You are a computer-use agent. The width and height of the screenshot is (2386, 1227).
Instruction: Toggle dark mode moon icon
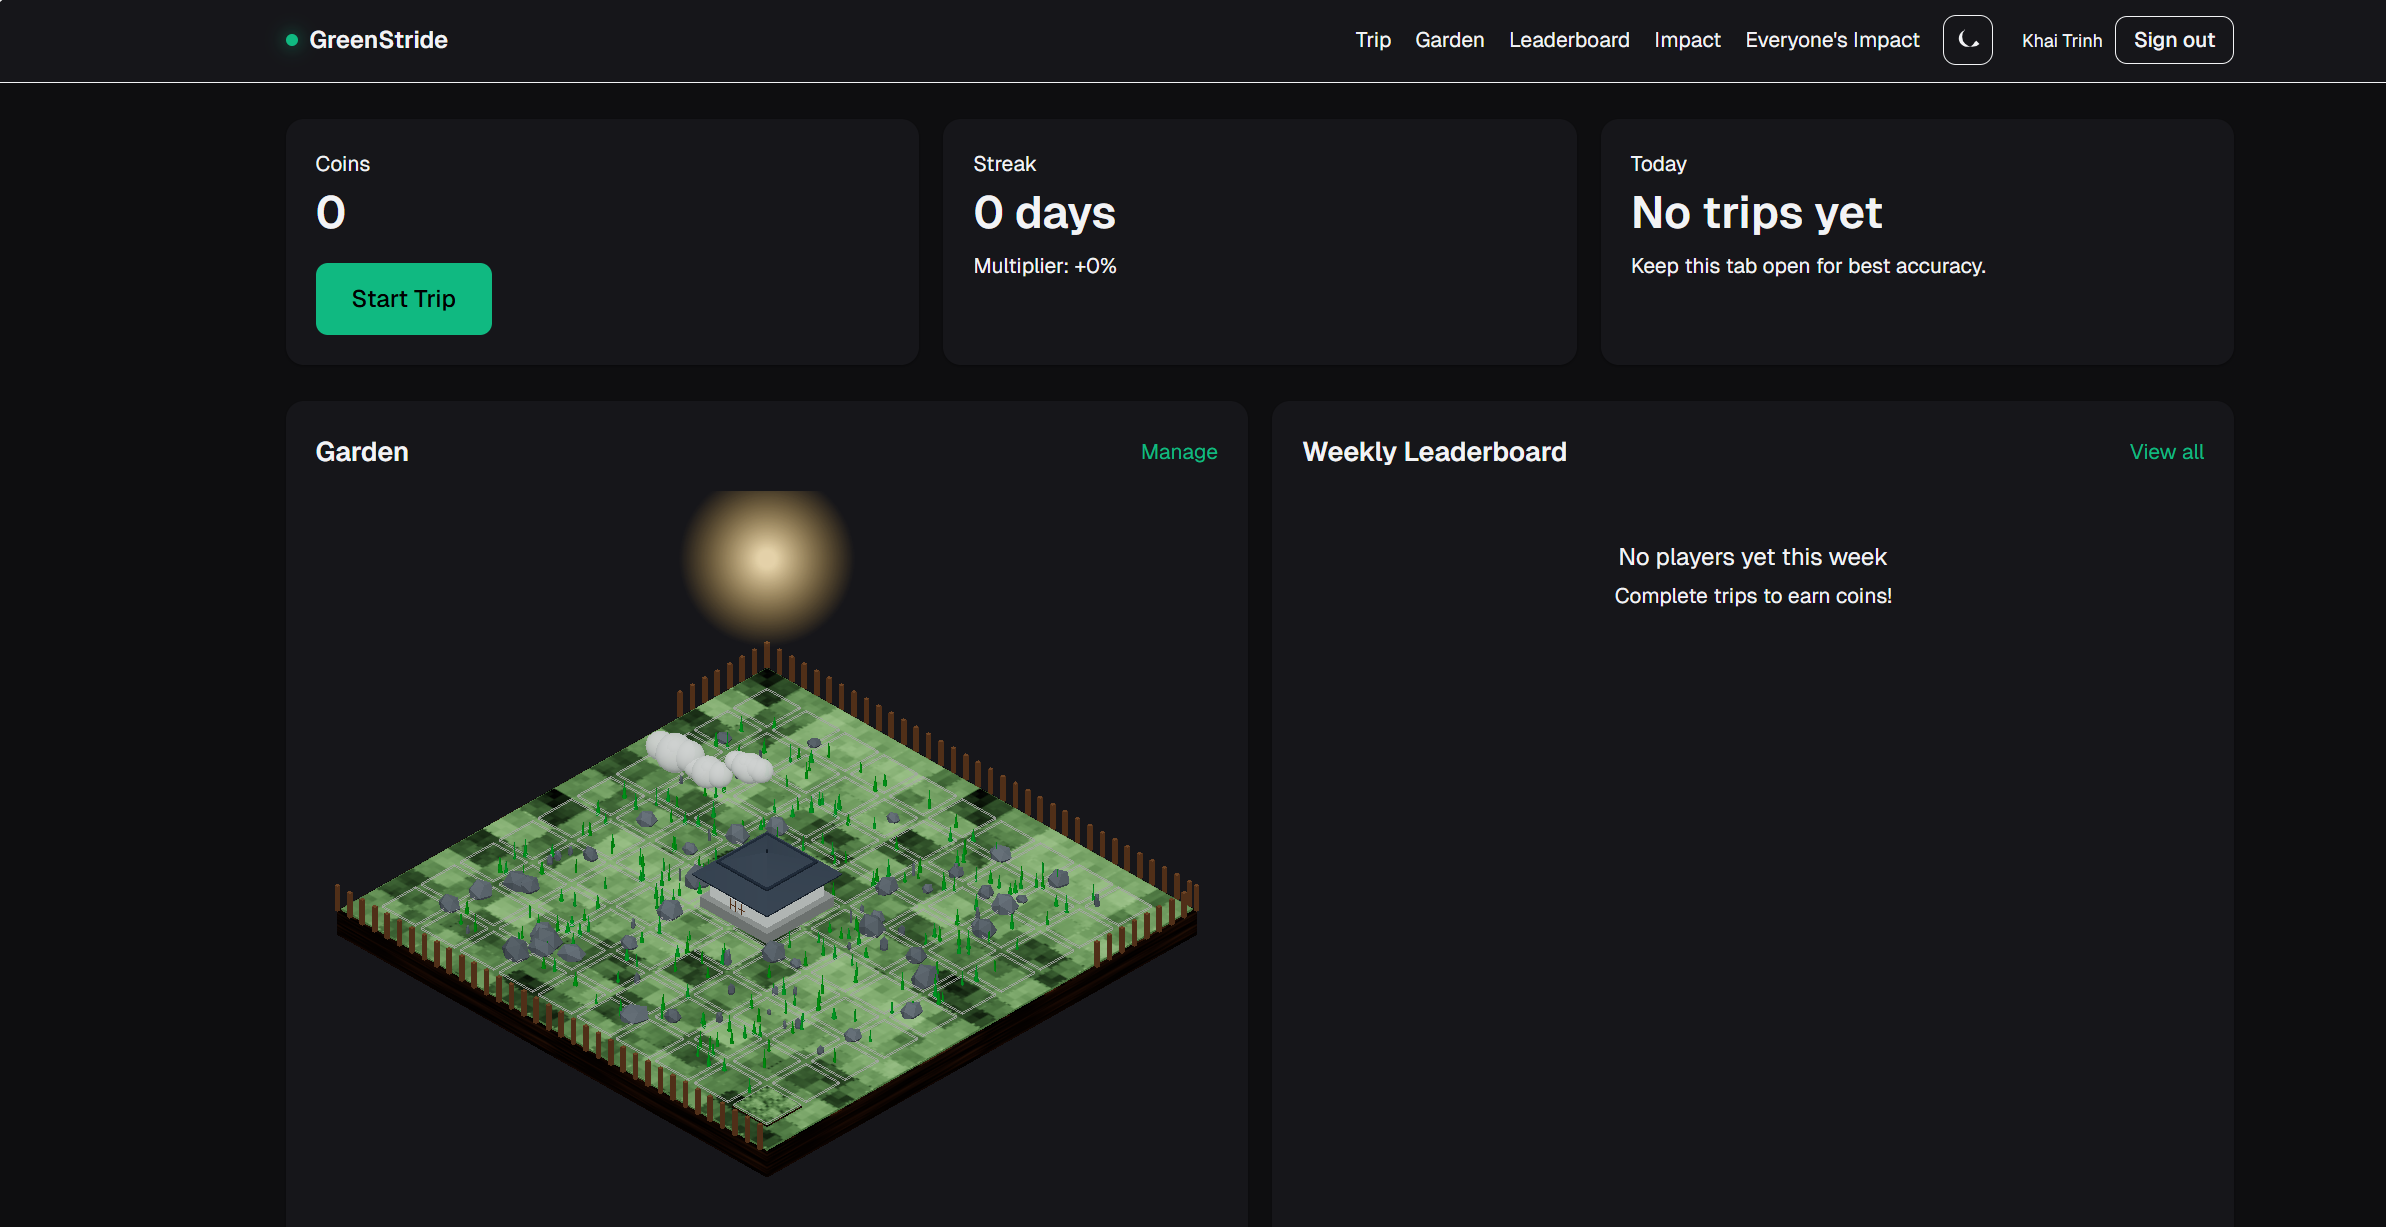tap(1967, 40)
